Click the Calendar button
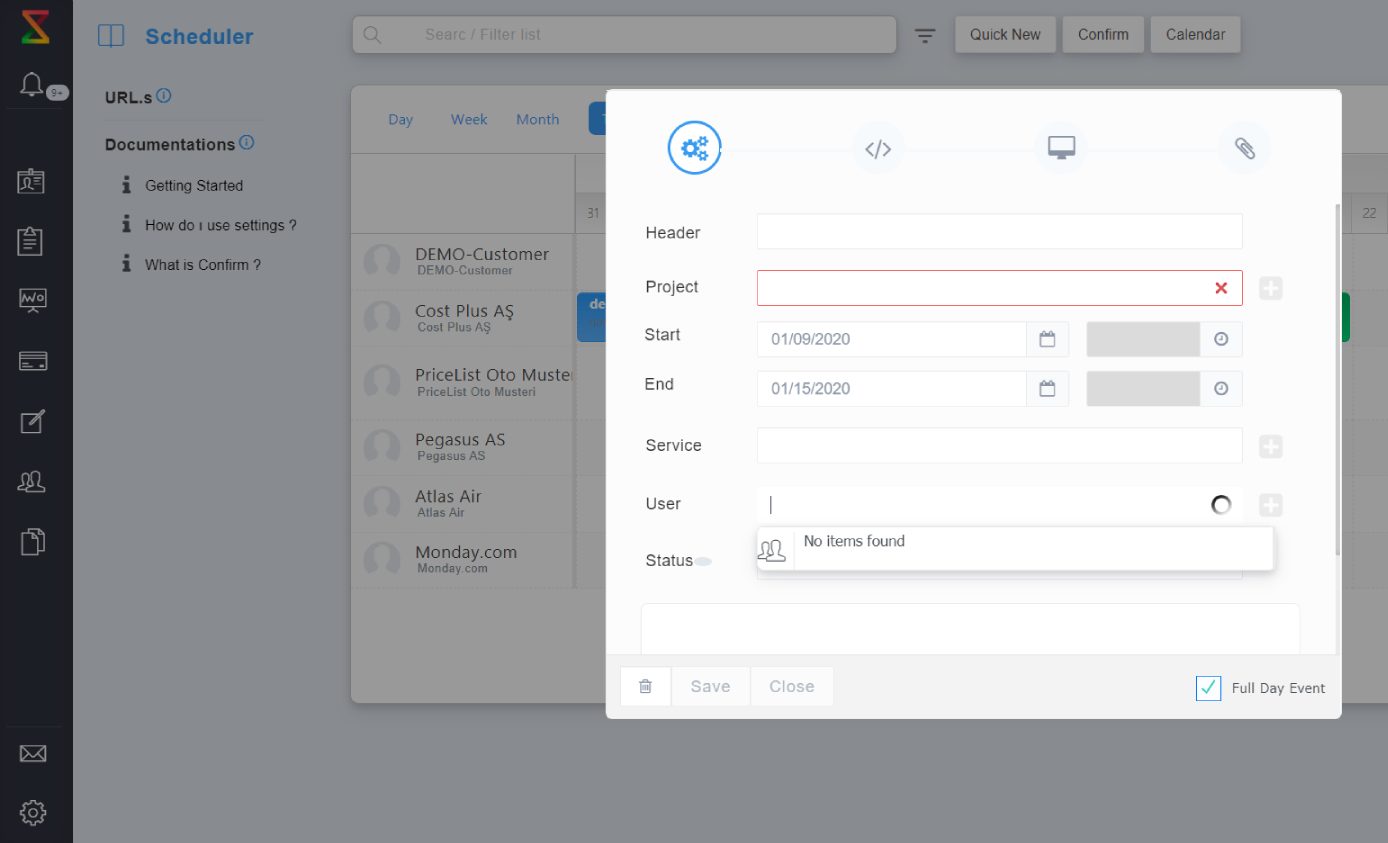 [x=1195, y=34]
